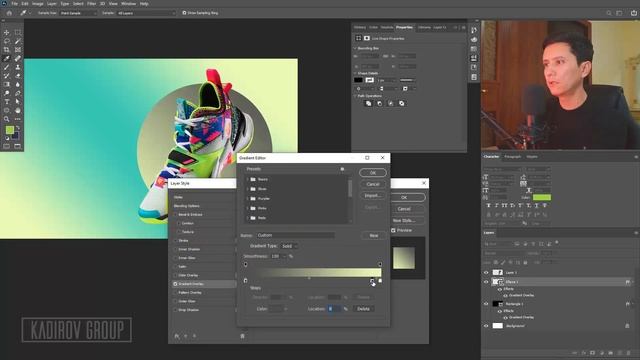This screenshot has height=360, width=640.
Task: Click the delete layer icon in Layers panel
Action: point(628,353)
